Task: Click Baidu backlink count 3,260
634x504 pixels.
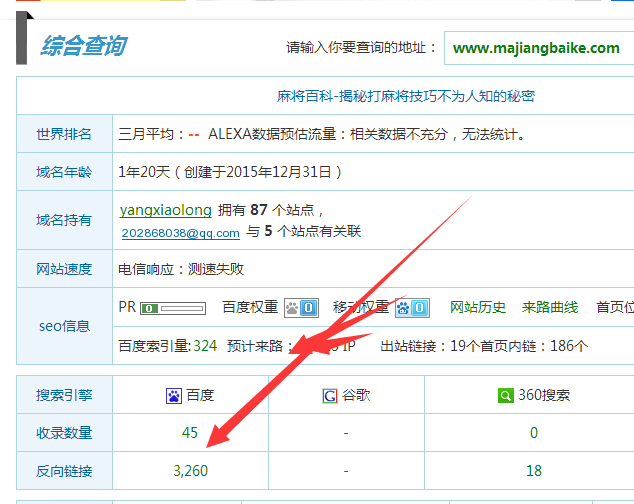Action: tap(189, 470)
